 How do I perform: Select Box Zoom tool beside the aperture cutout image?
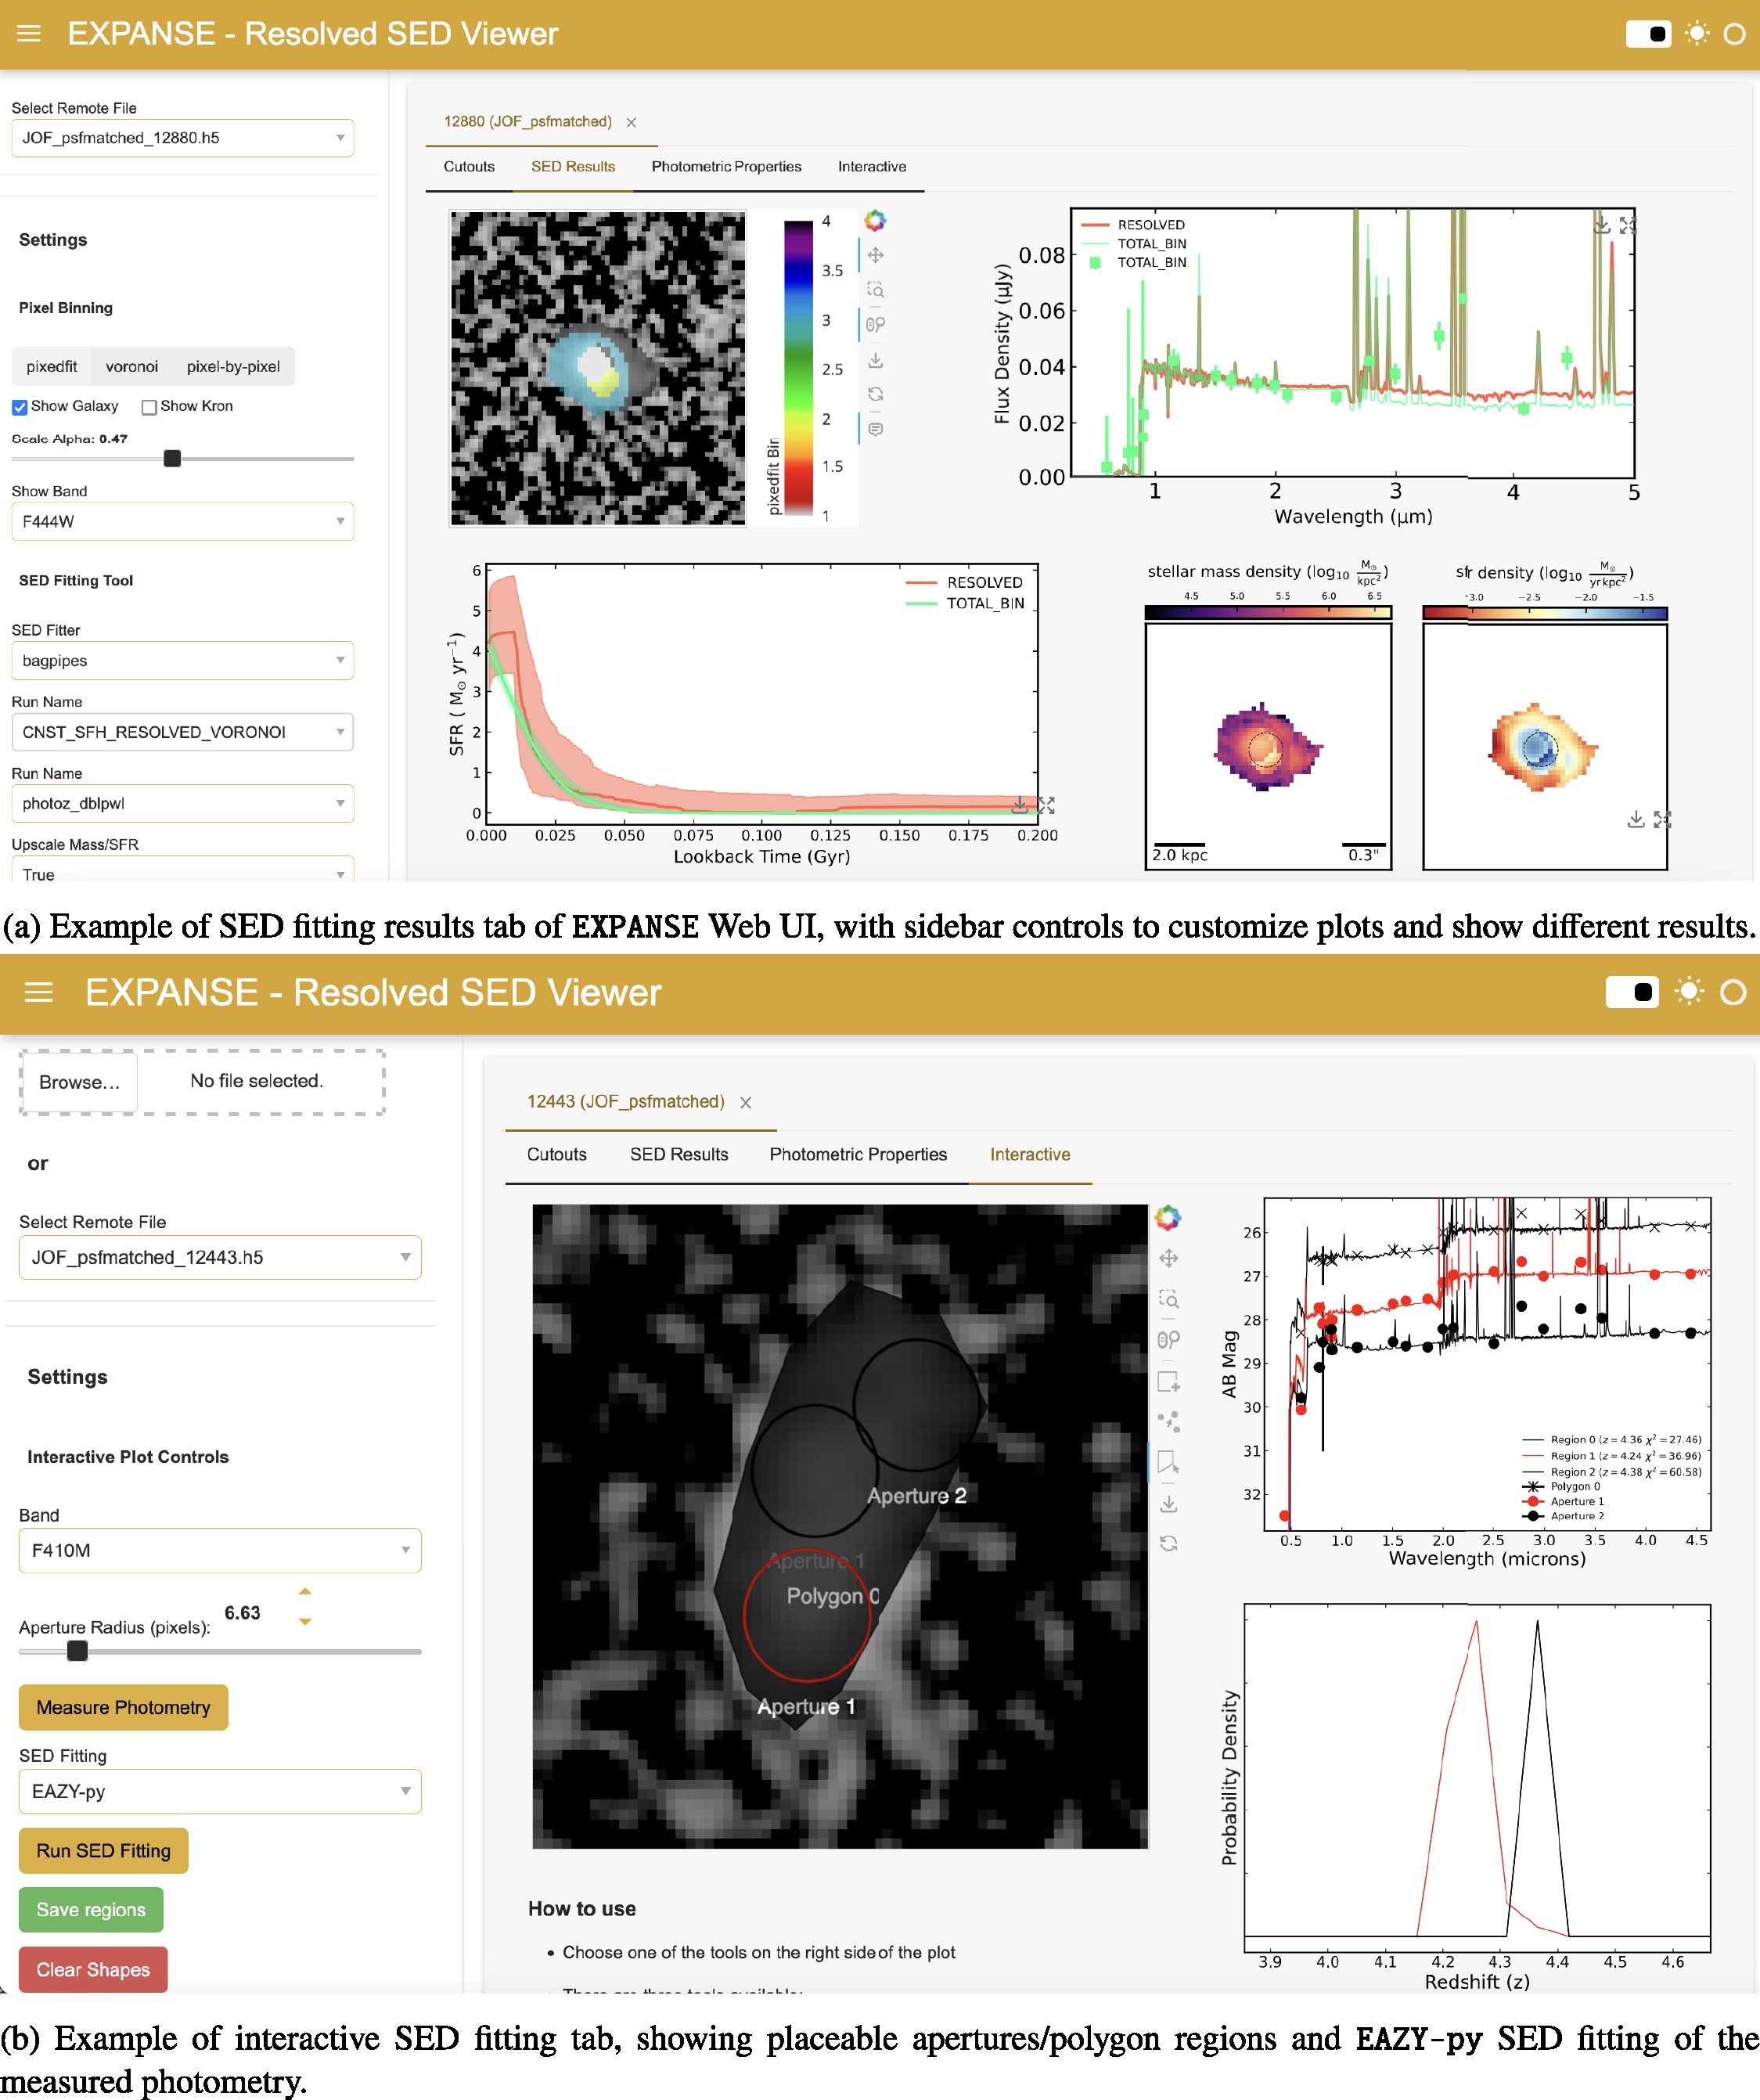coord(1168,1299)
